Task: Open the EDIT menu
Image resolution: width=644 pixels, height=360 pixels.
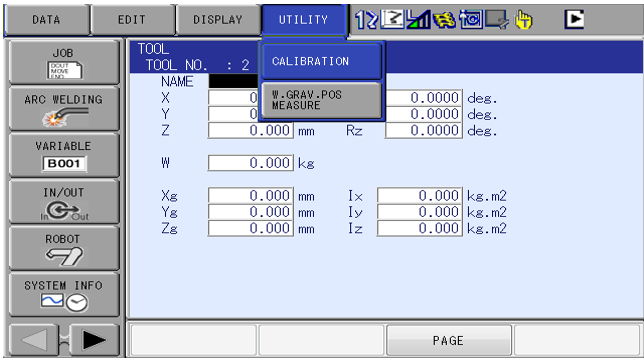Action: (132, 20)
